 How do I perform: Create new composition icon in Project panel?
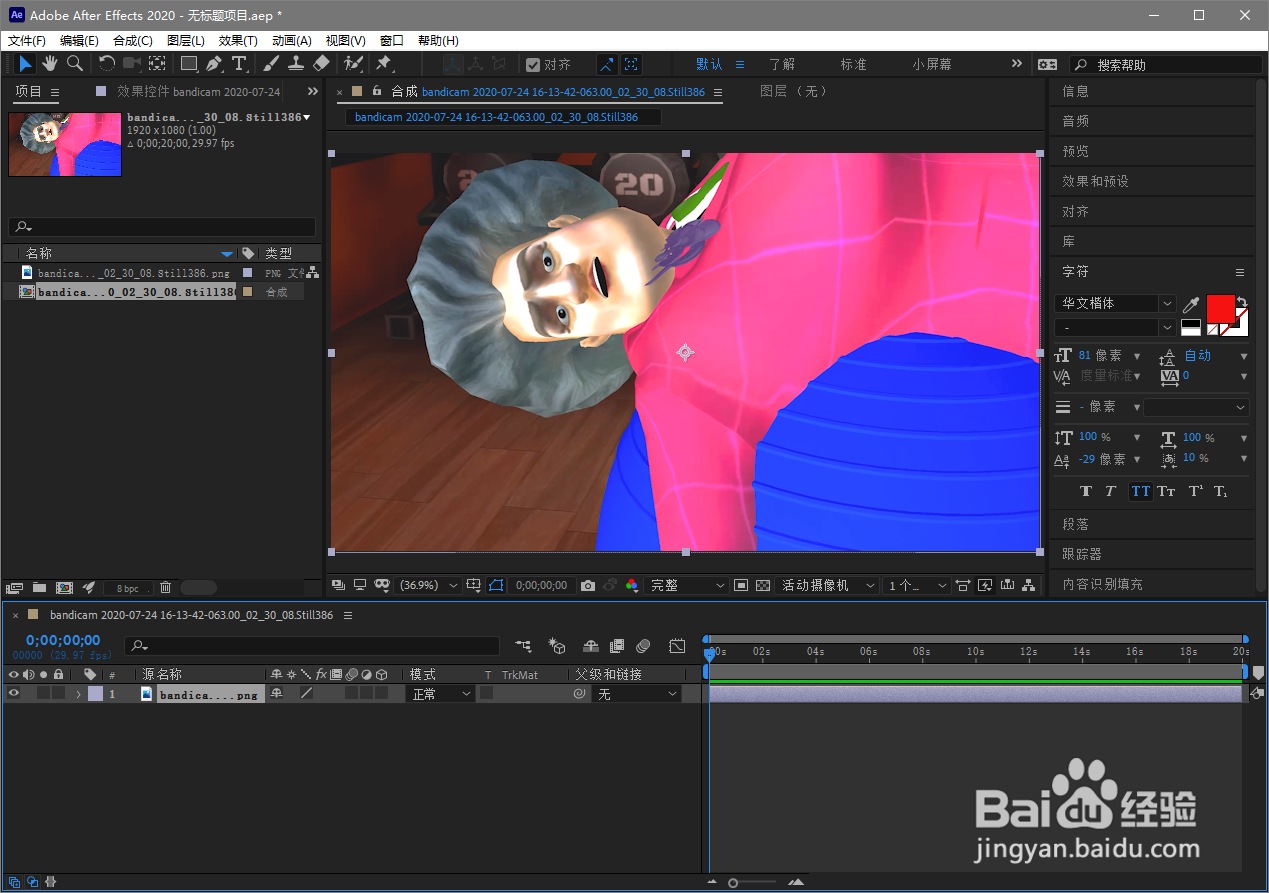[64, 588]
